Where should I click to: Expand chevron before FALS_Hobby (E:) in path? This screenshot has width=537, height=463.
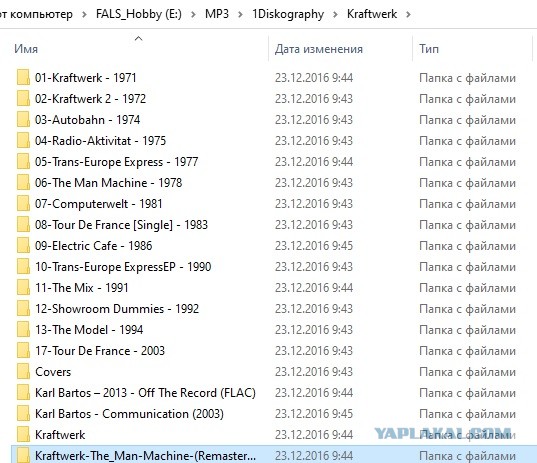coord(84,14)
